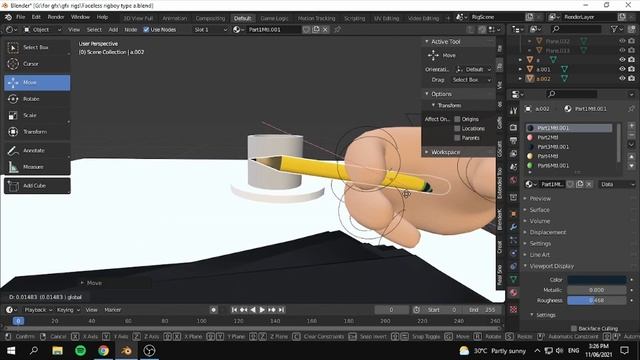The height and width of the screenshot is (360, 640).
Task: Play the animation forward
Action: [x=262, y=310]
